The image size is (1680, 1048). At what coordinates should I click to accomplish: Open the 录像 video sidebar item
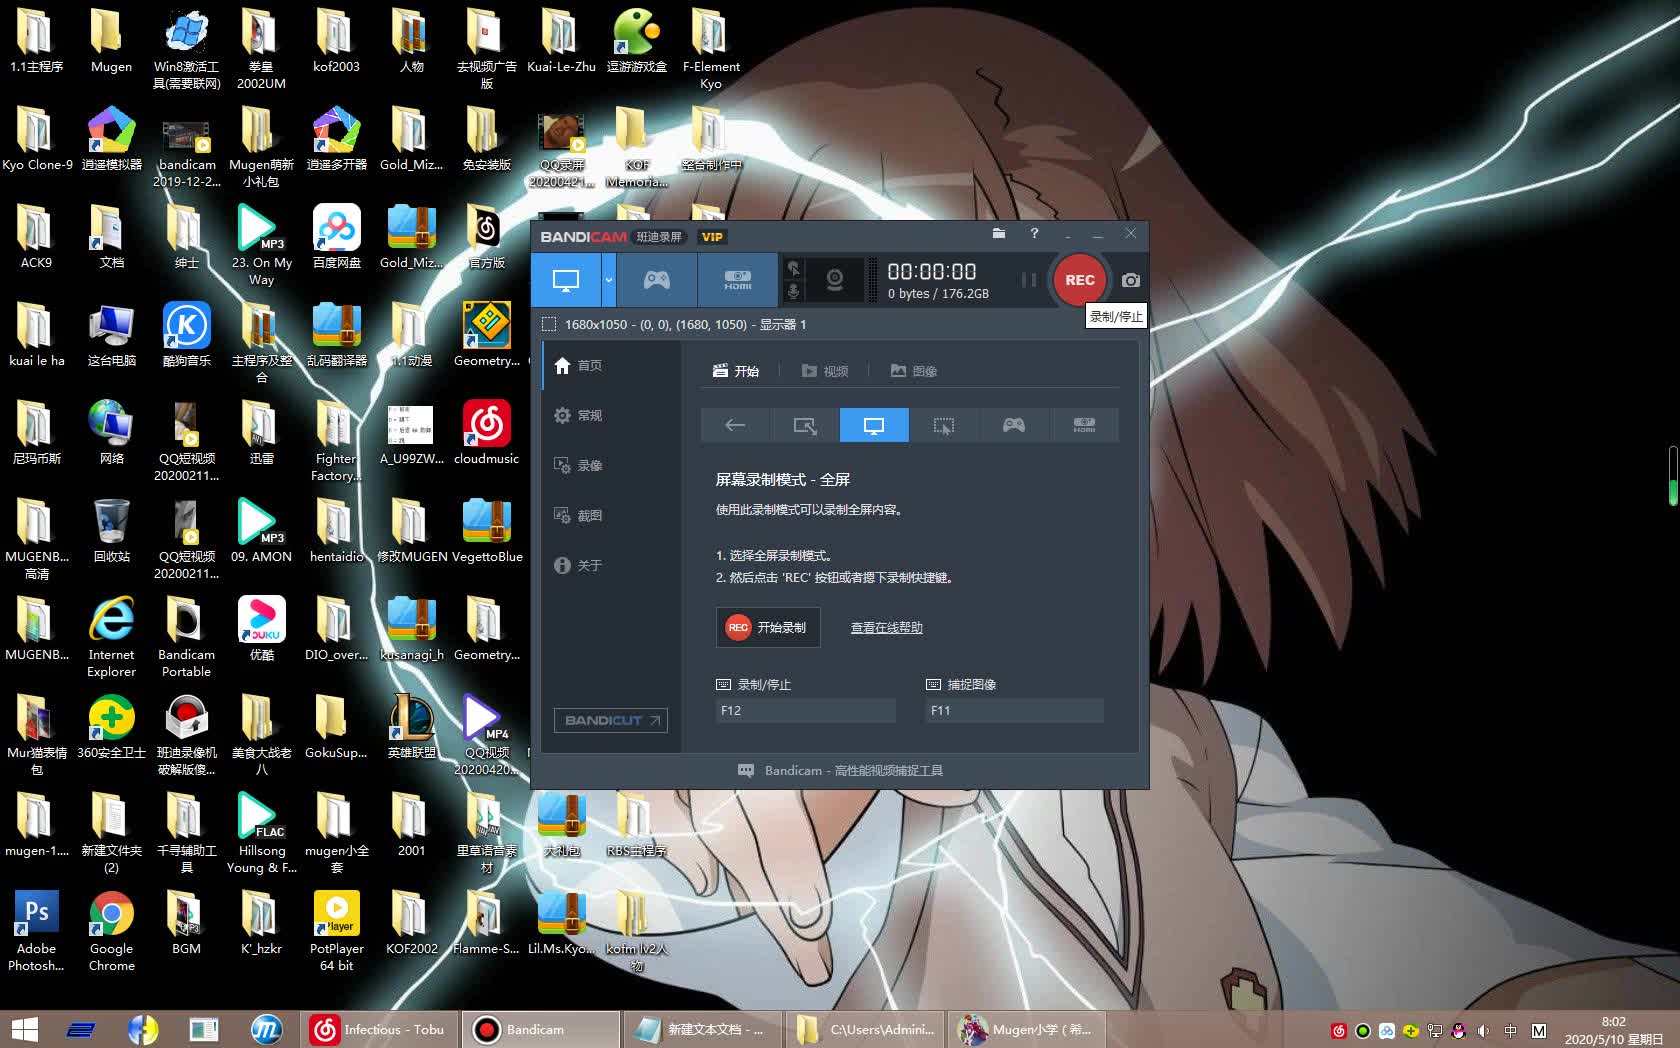tap(611, 465)
